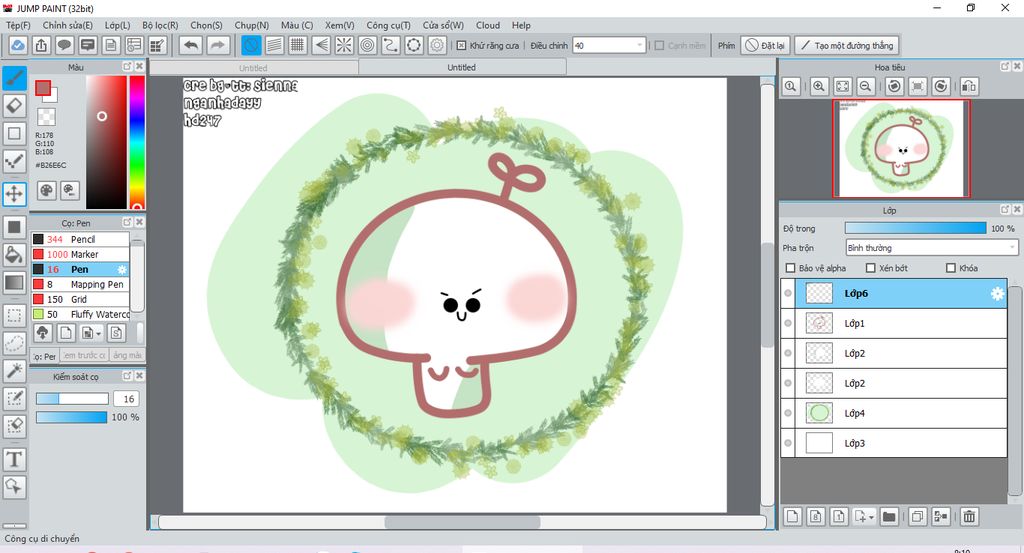Select the Move tool

pyautogui.click(x=14, y=193)
